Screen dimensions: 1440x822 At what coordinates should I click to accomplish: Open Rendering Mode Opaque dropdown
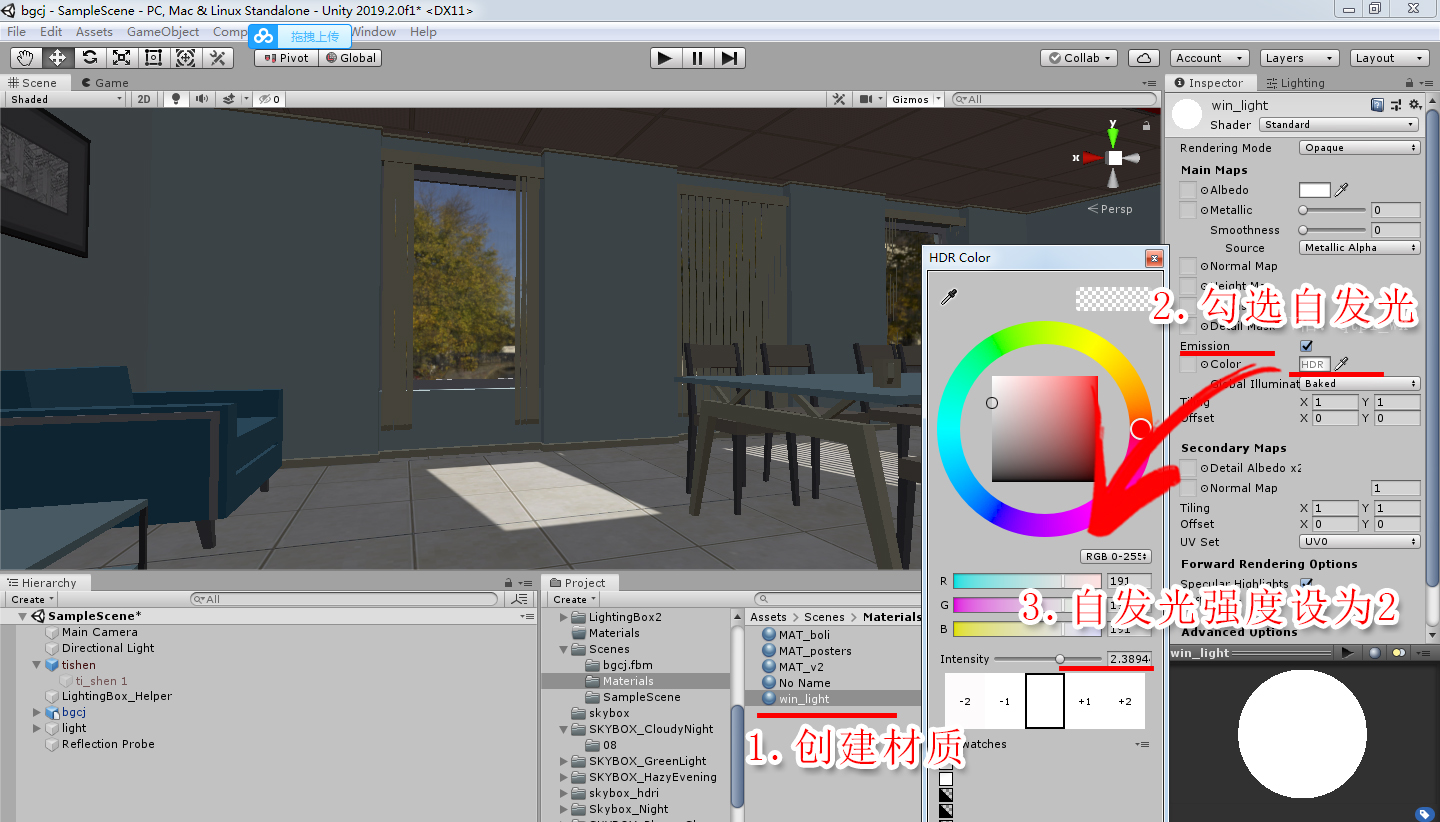[x=1360, y=148]
